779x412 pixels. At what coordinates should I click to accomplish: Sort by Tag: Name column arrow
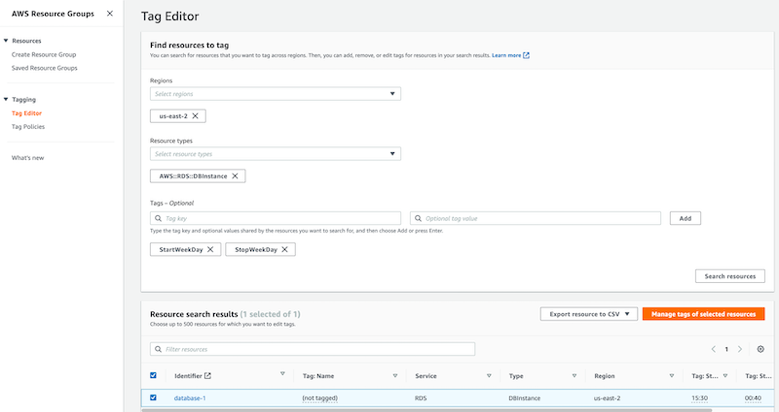[x=395, y=376]
